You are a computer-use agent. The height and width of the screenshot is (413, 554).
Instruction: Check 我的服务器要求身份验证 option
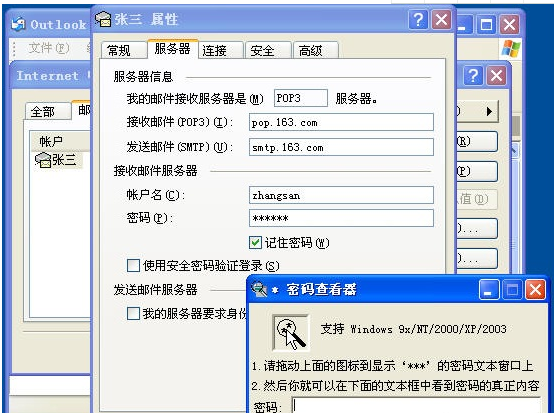point(133,313)
